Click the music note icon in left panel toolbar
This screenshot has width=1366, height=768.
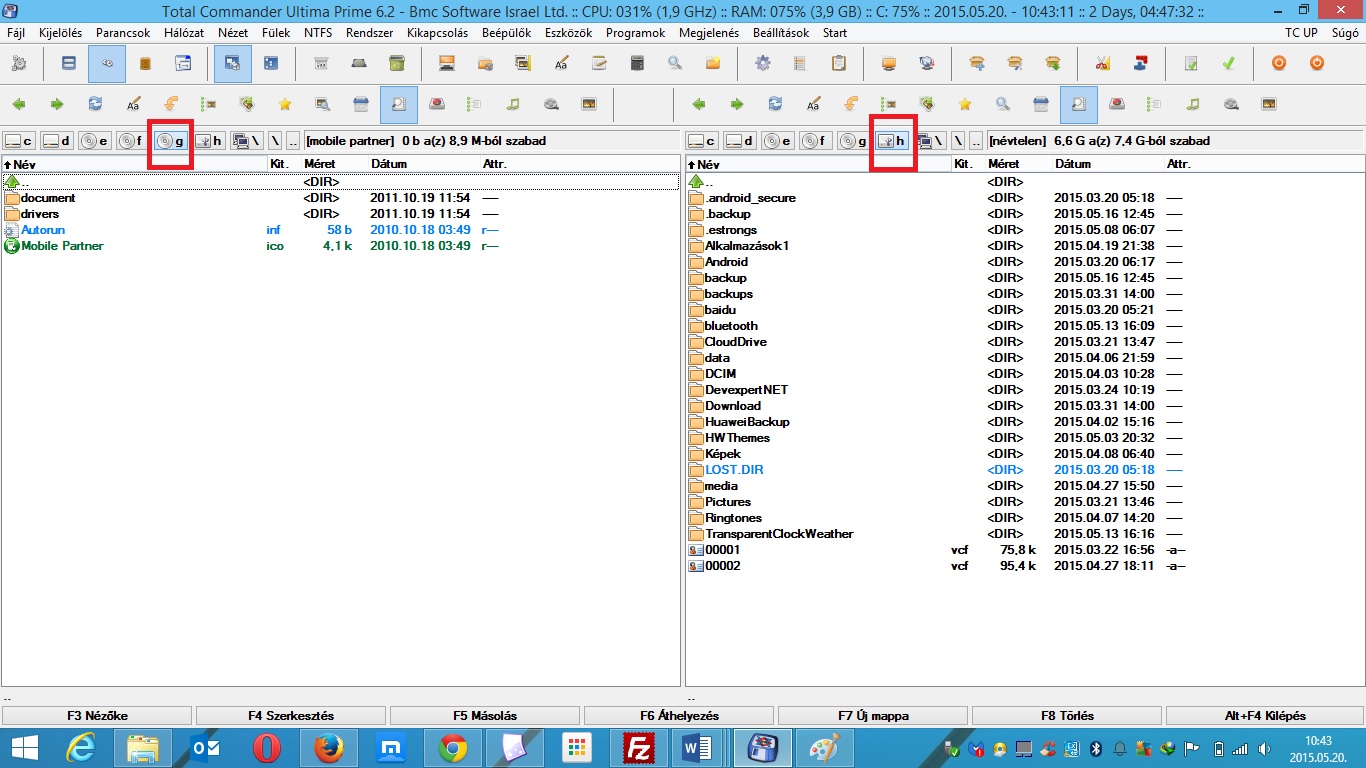click(513, 104)
